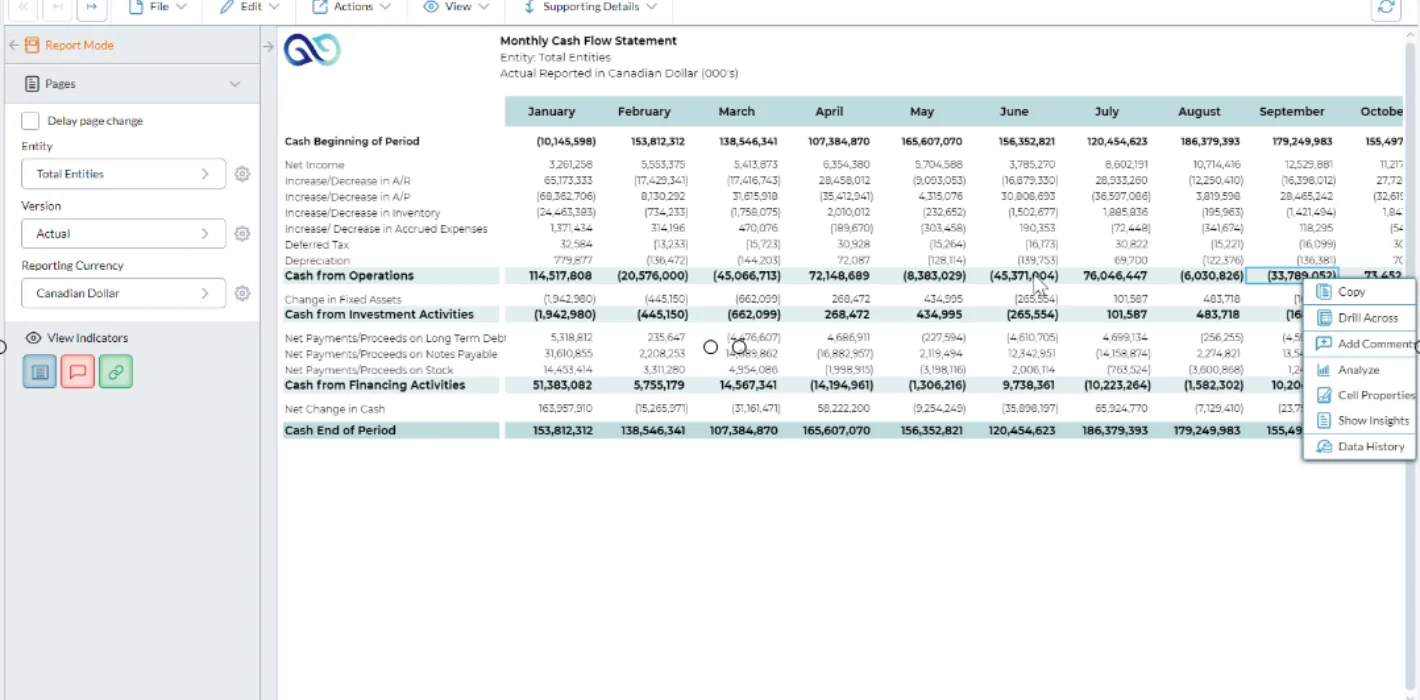Click the Copy icon in context menu

coord(1324,292)
